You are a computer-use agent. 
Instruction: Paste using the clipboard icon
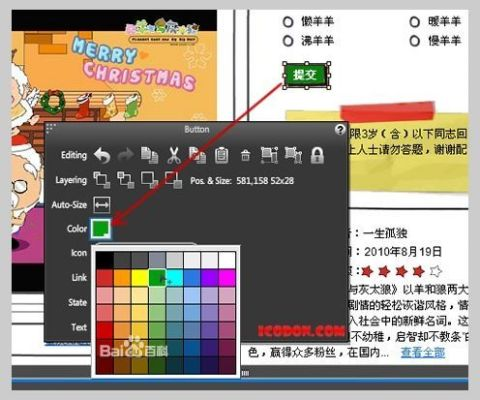coord(222,155)
